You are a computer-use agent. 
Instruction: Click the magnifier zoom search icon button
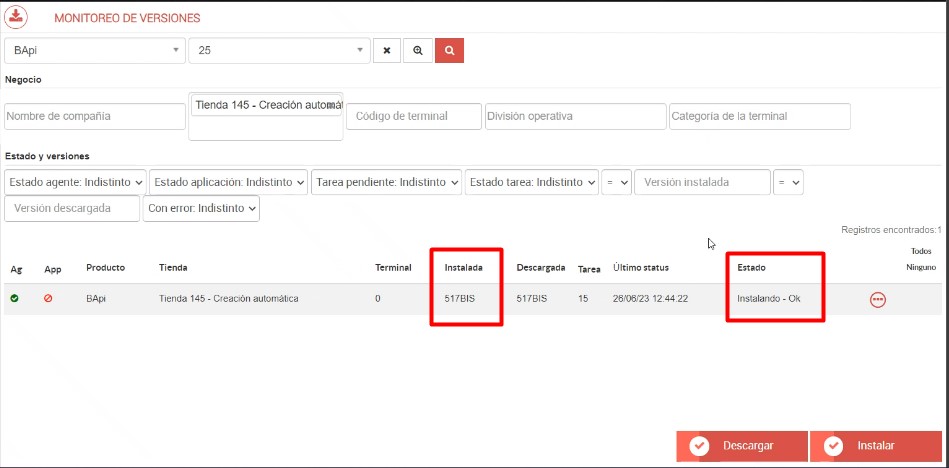[x=417, y=50]
